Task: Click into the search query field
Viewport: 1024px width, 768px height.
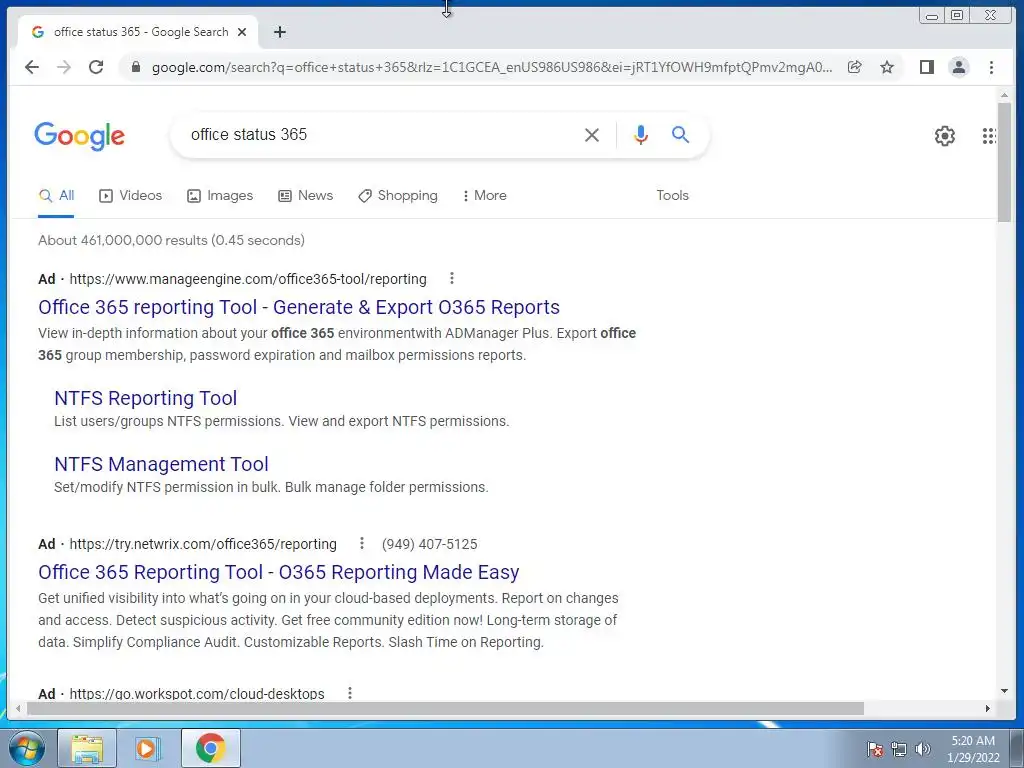Action: point(379,135)
